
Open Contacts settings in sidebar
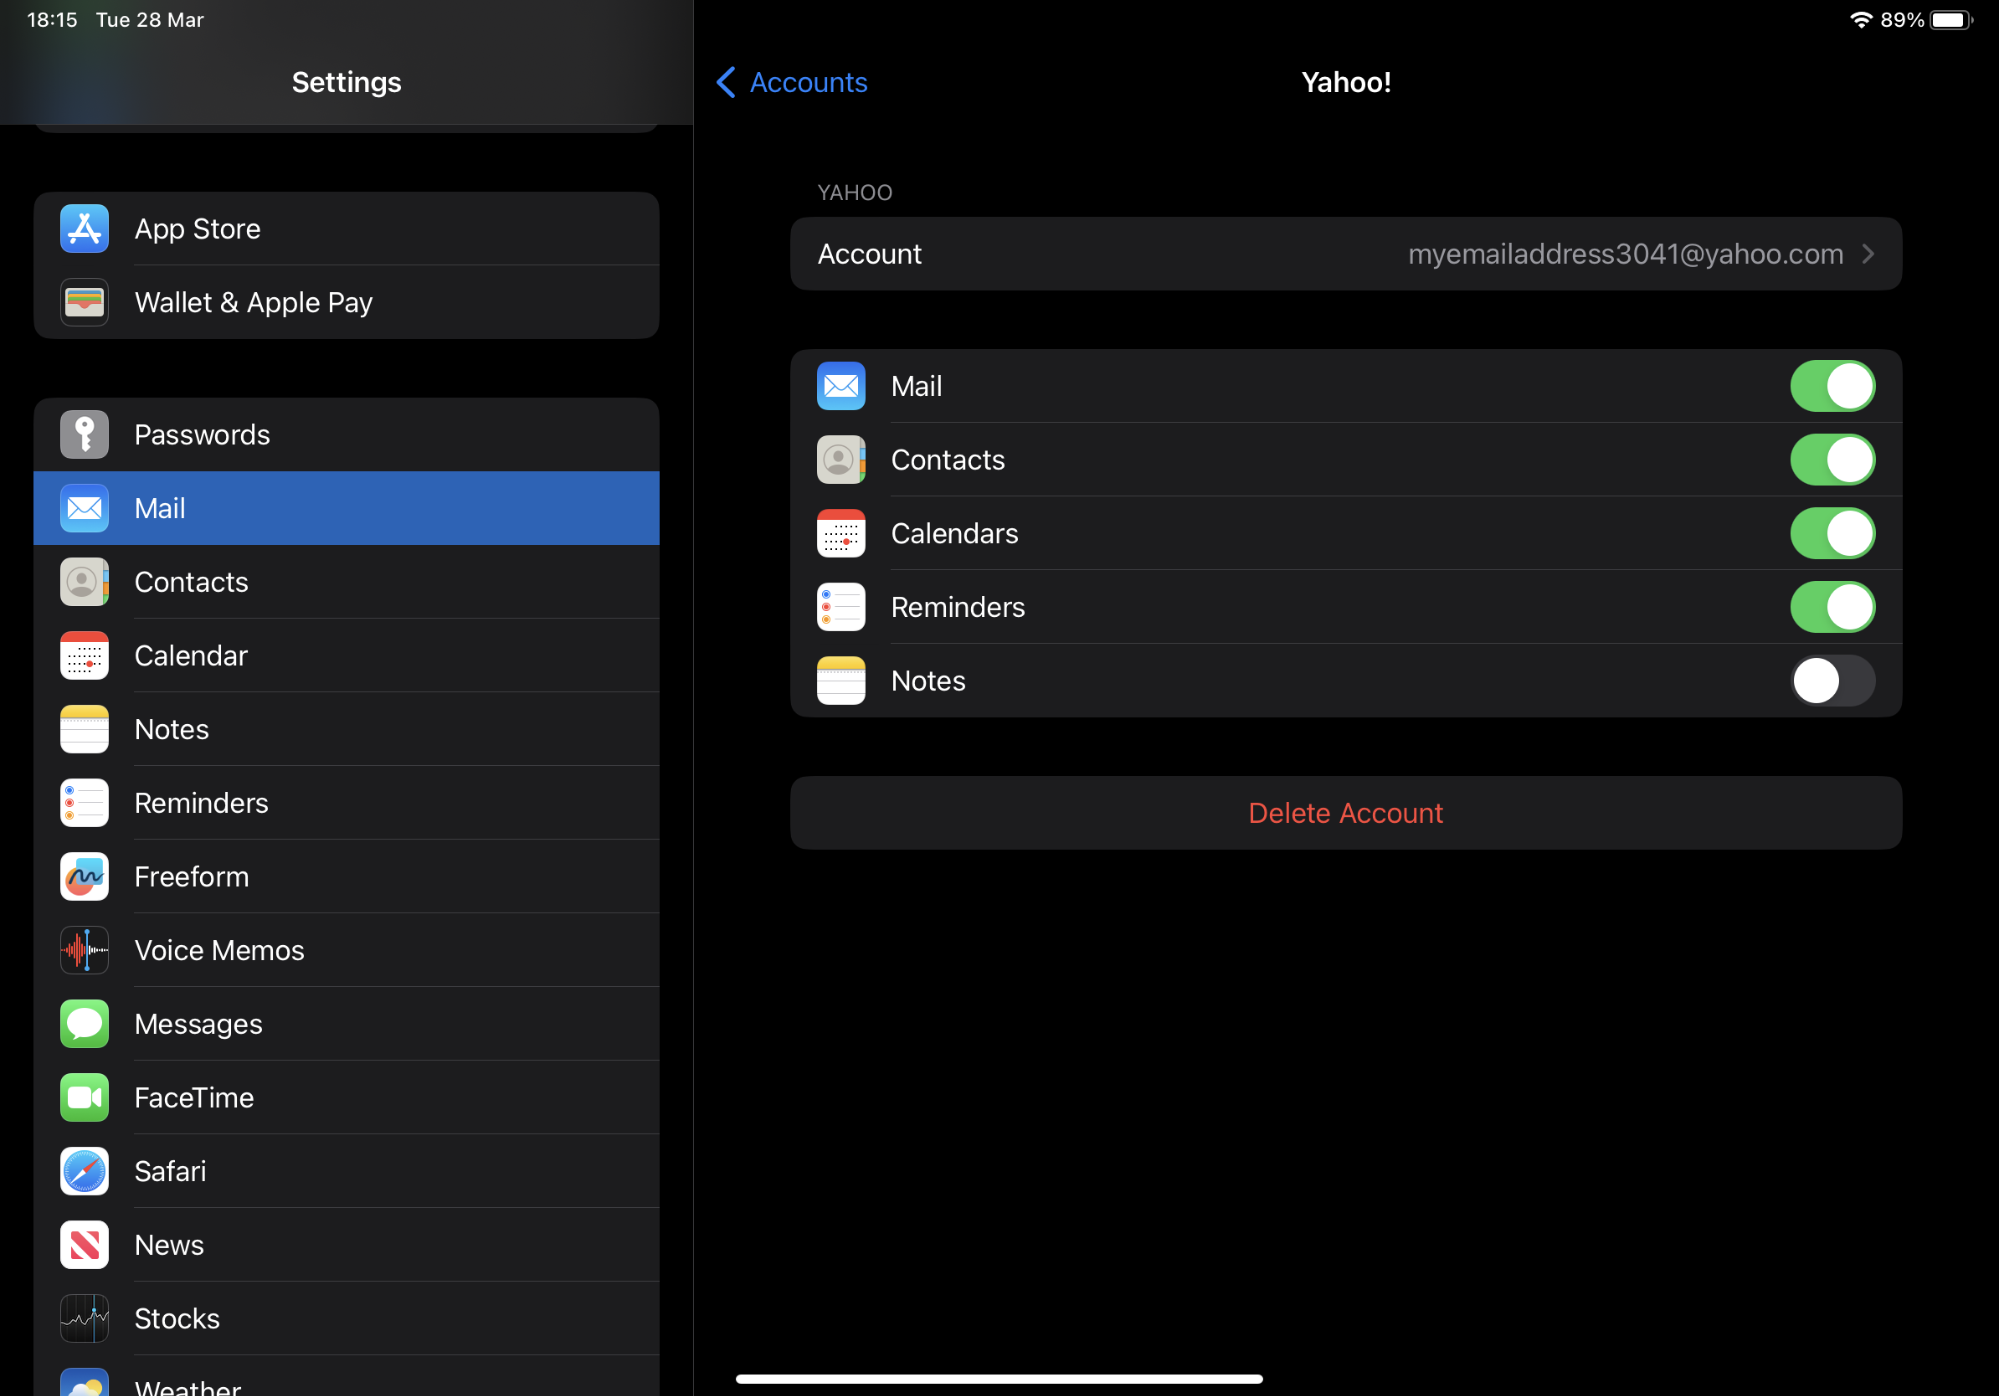pos(346,582)
